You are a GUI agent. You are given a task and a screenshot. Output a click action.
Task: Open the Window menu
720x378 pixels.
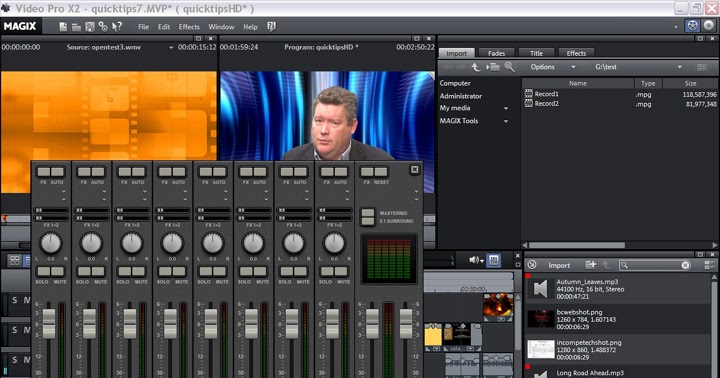[x=221, y=27]
